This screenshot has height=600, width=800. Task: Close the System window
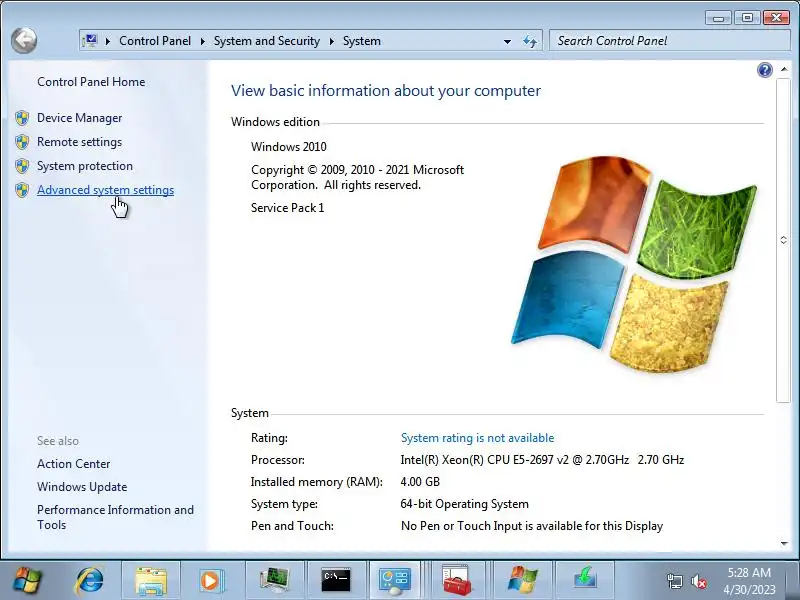click(x=776, y=18)
